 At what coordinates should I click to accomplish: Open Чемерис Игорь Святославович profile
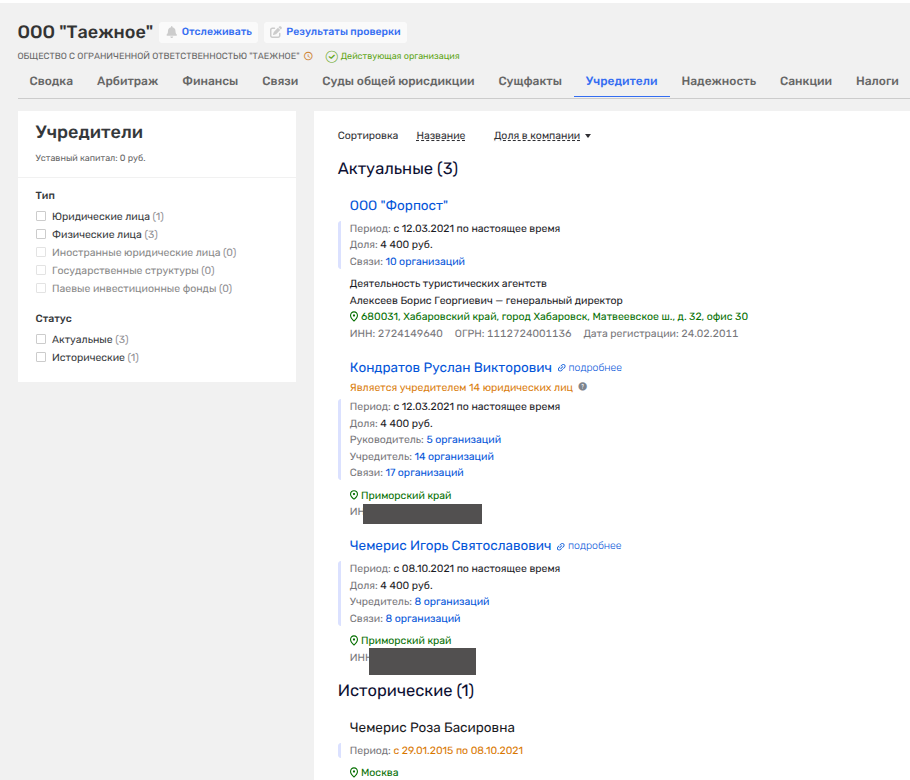point(450,546)
